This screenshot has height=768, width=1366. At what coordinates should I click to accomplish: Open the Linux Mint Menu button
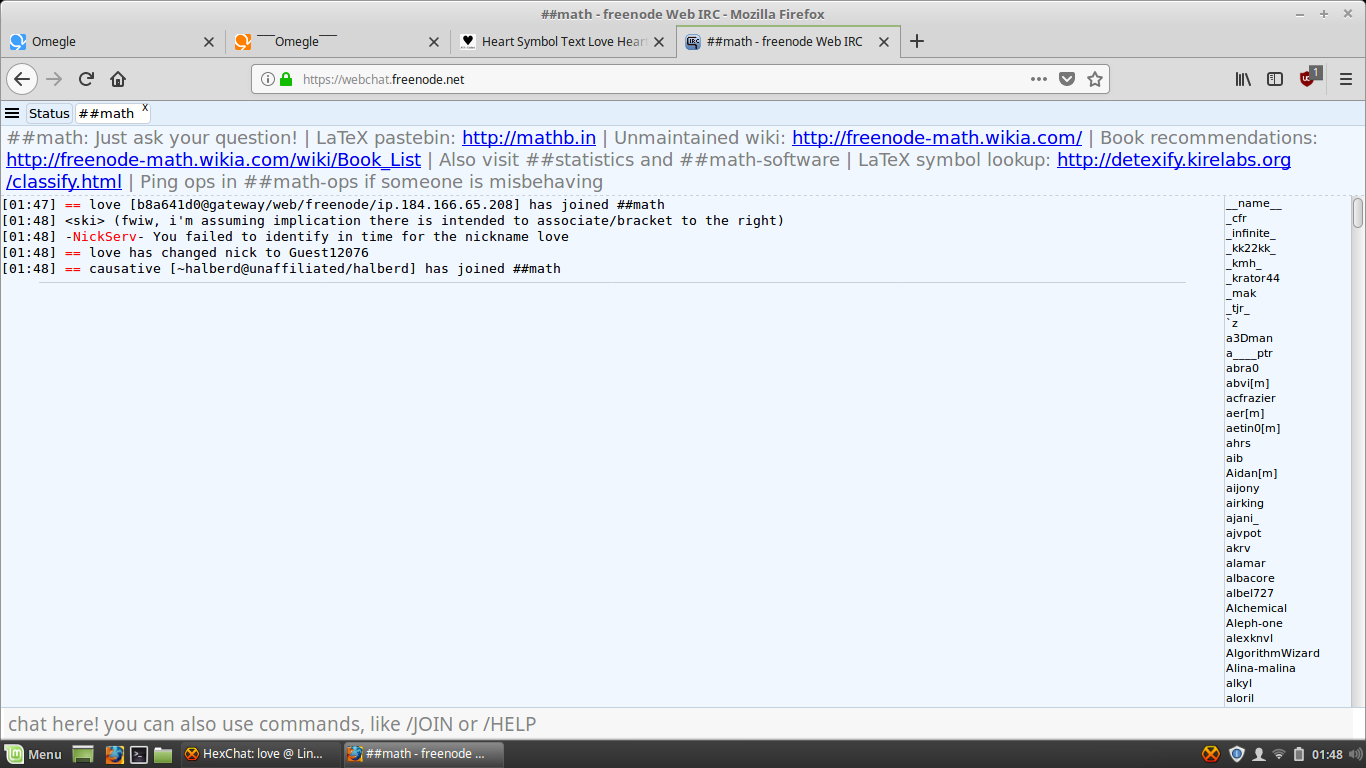(x=34, y=754)
